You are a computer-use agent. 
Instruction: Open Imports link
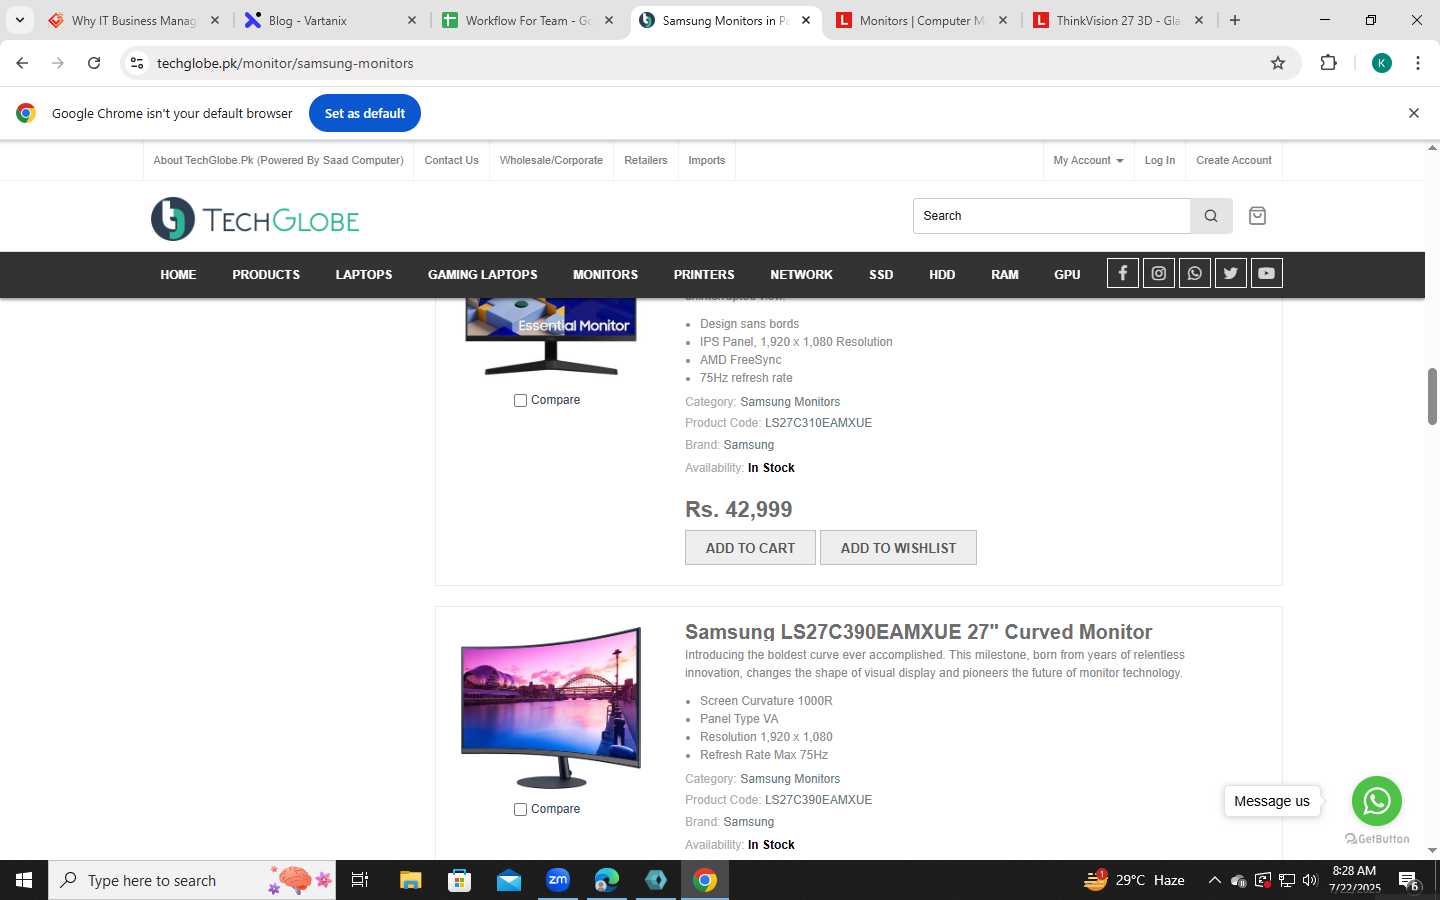tap(707, 160)
